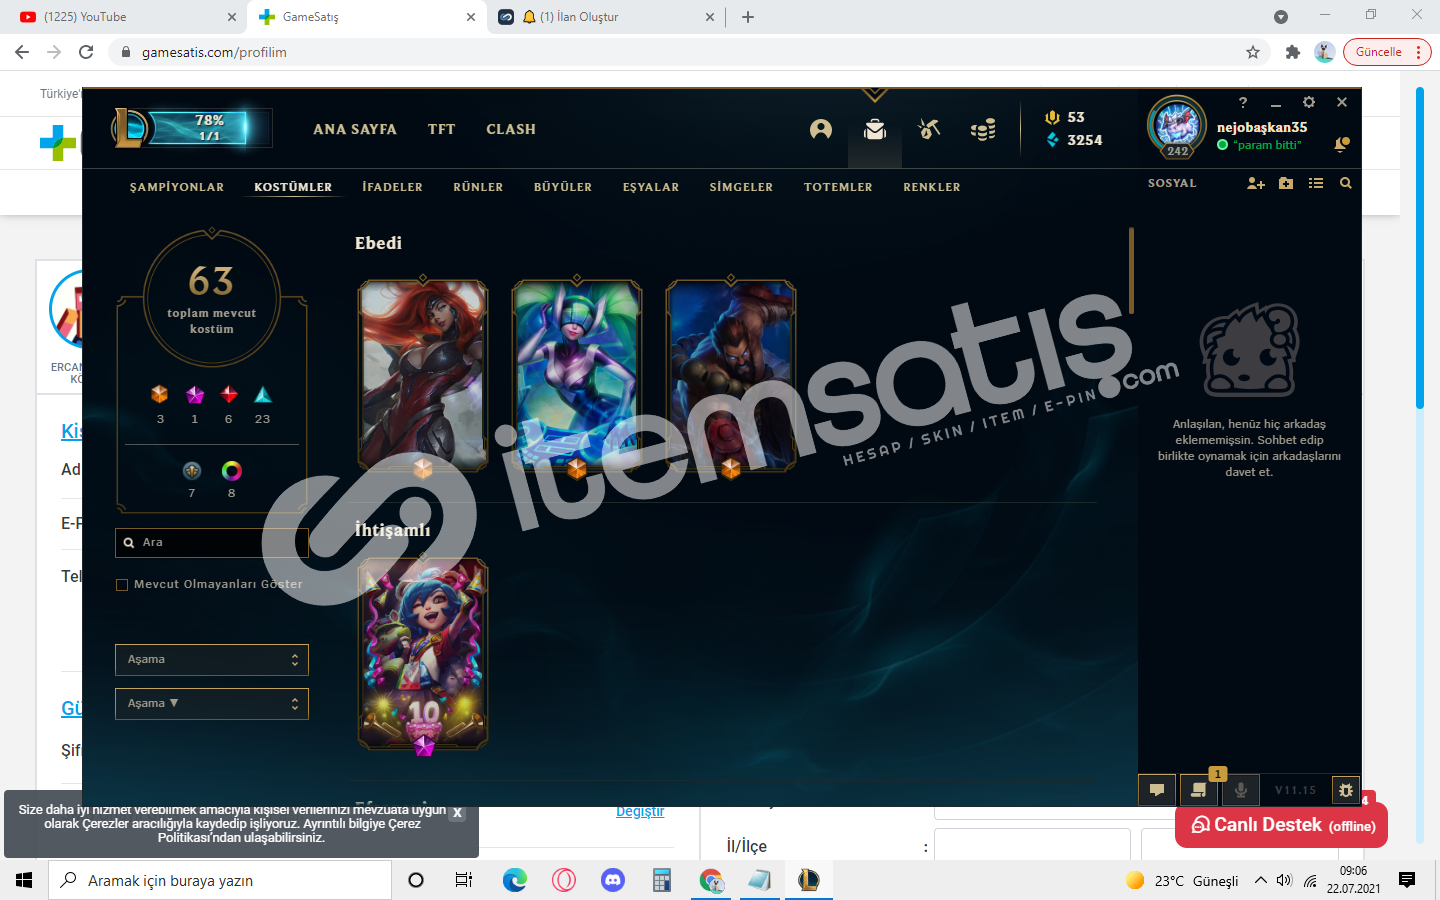This screenshot has width=1440, height=900.
Task: Open the CLASH menu
Action: click(x=511, y=129)
